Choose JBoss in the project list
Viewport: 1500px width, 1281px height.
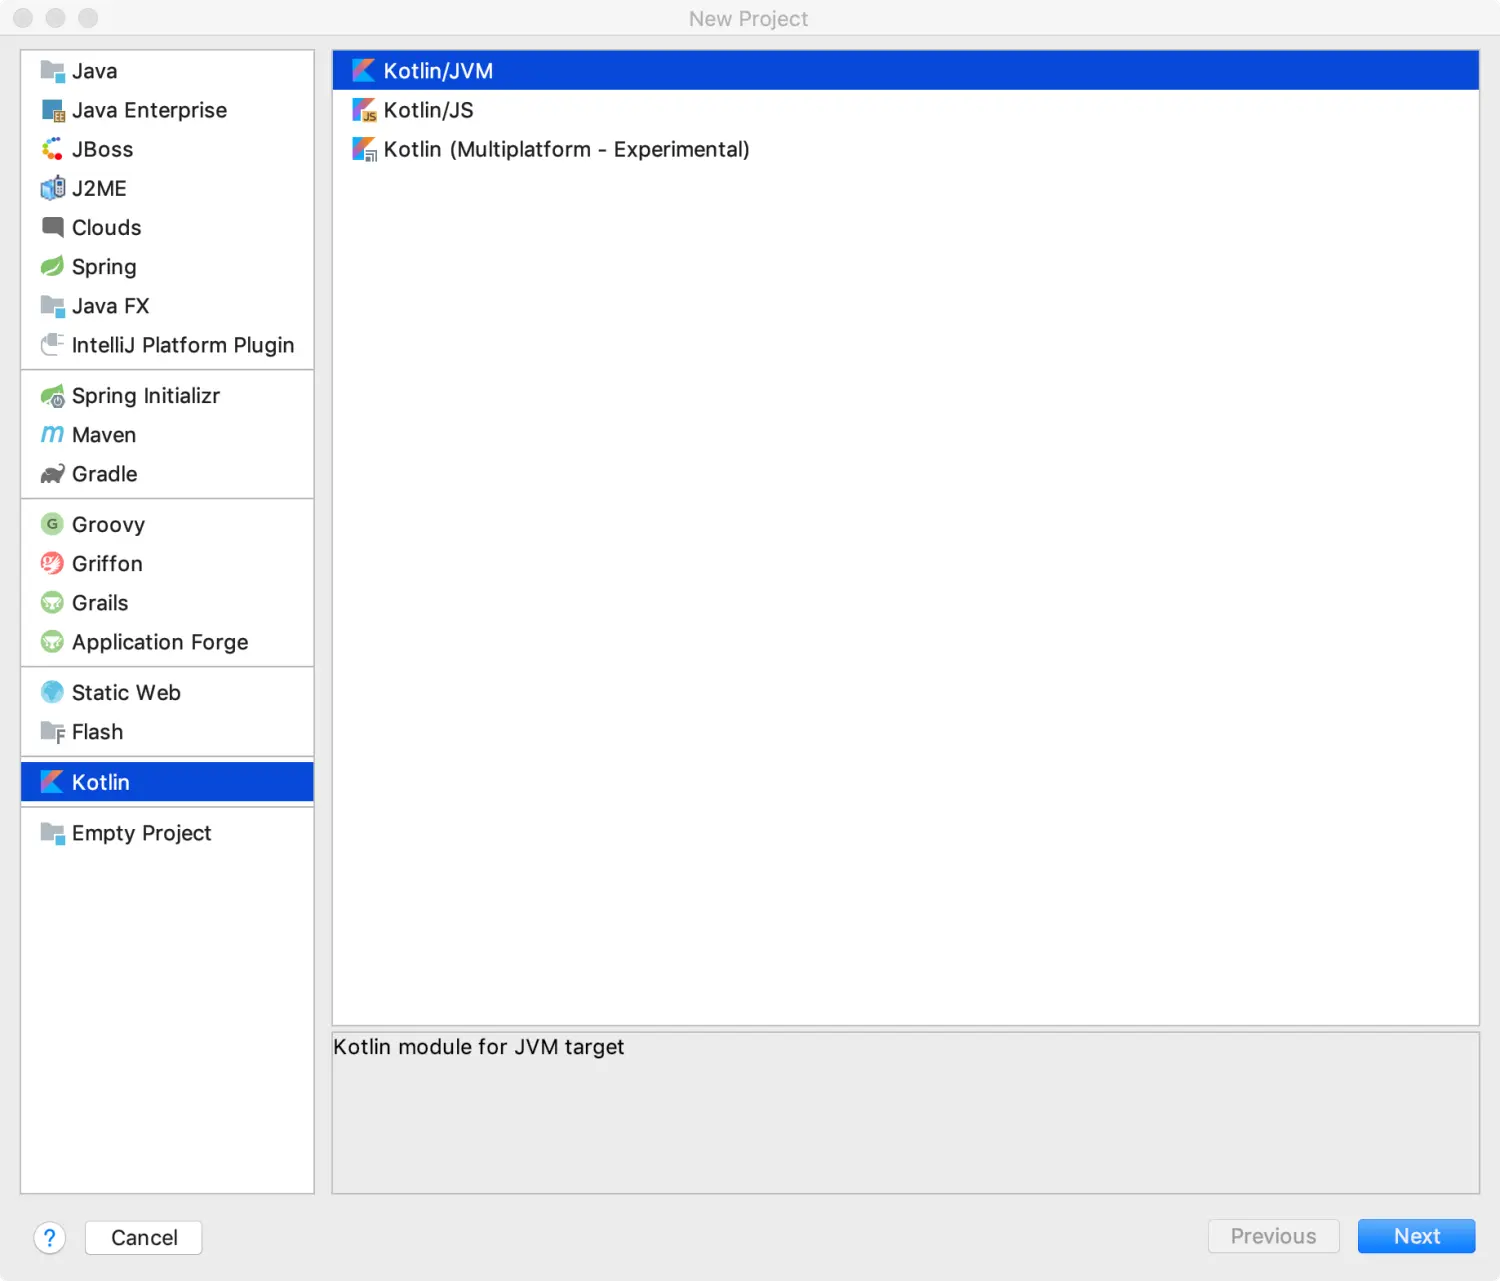[x=167, y=149]
